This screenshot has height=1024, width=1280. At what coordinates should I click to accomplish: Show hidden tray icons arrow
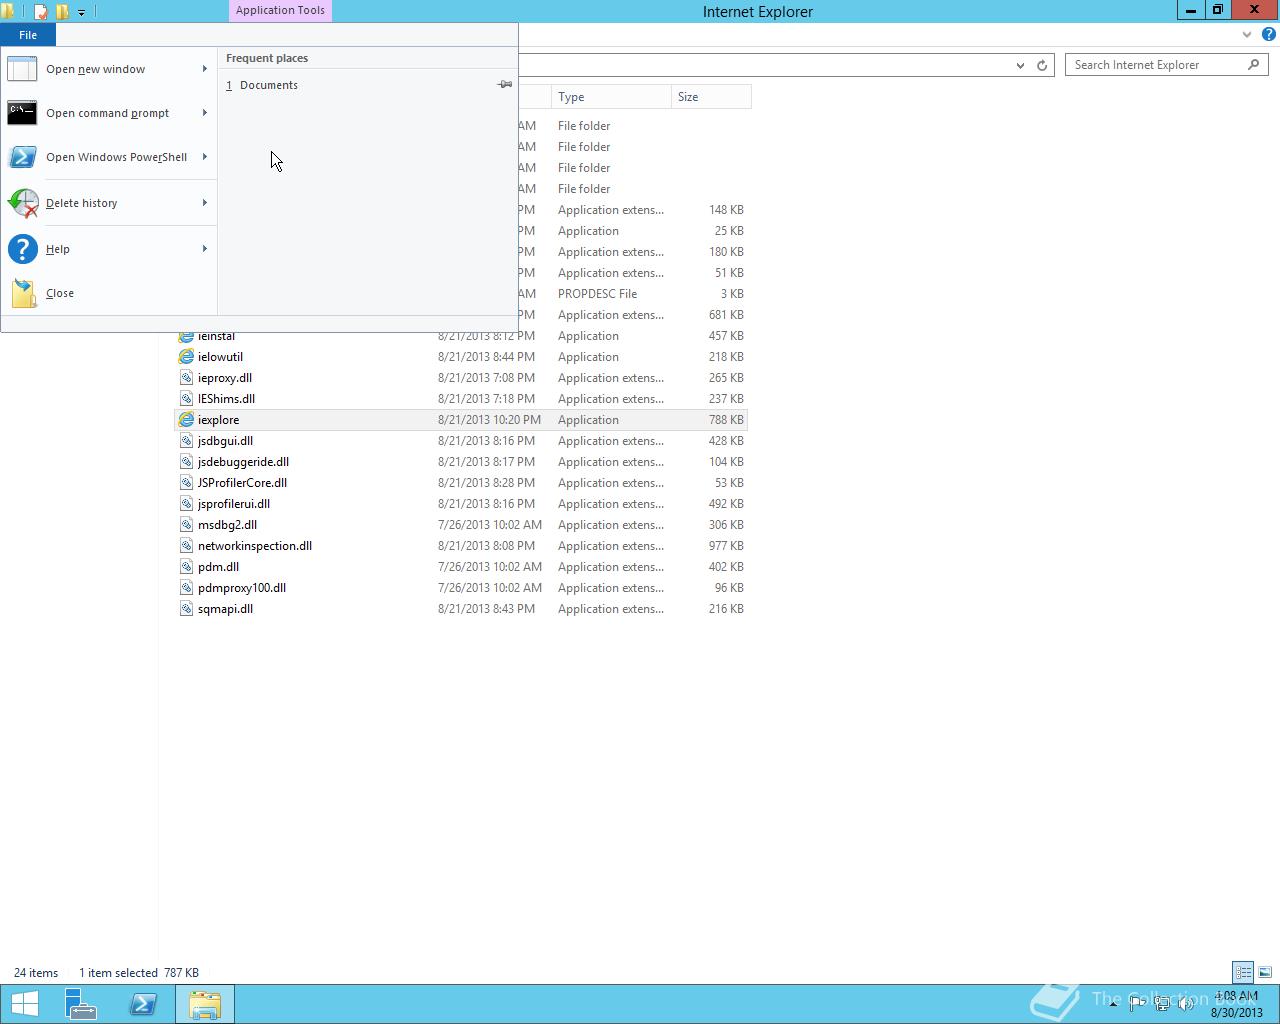point(1114,1004)
